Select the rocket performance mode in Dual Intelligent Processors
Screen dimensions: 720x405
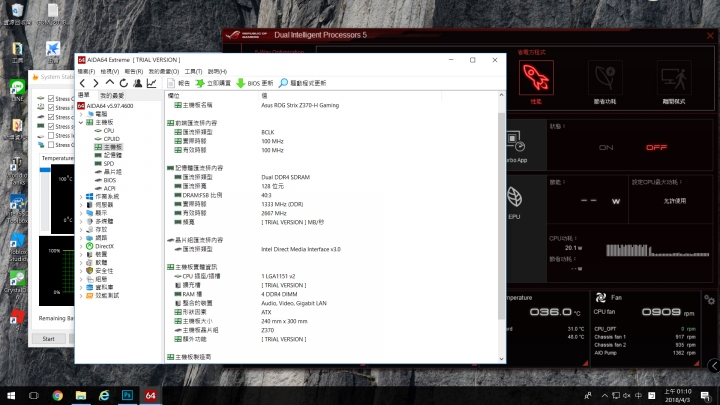pos(536,78)
